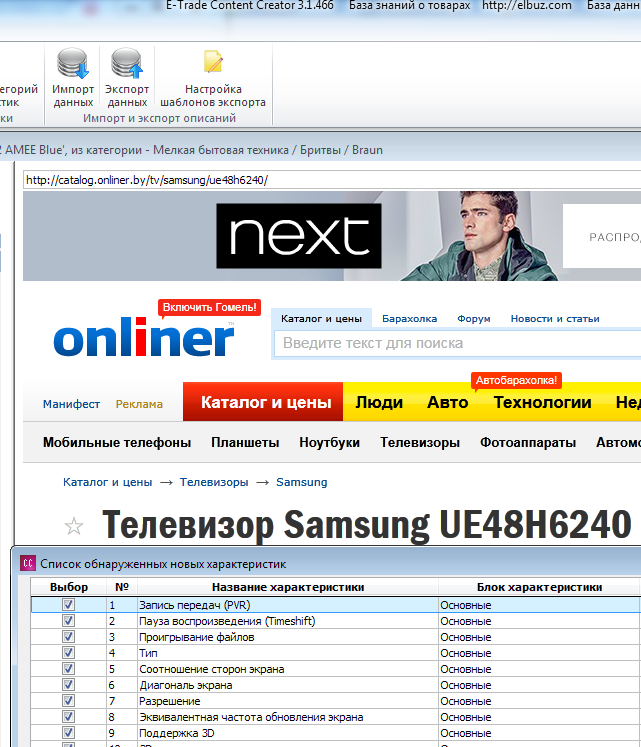Toggle Эквивалентная частота обновления экрана checkbox
The image size is (641, 747).
click(68, 717)
